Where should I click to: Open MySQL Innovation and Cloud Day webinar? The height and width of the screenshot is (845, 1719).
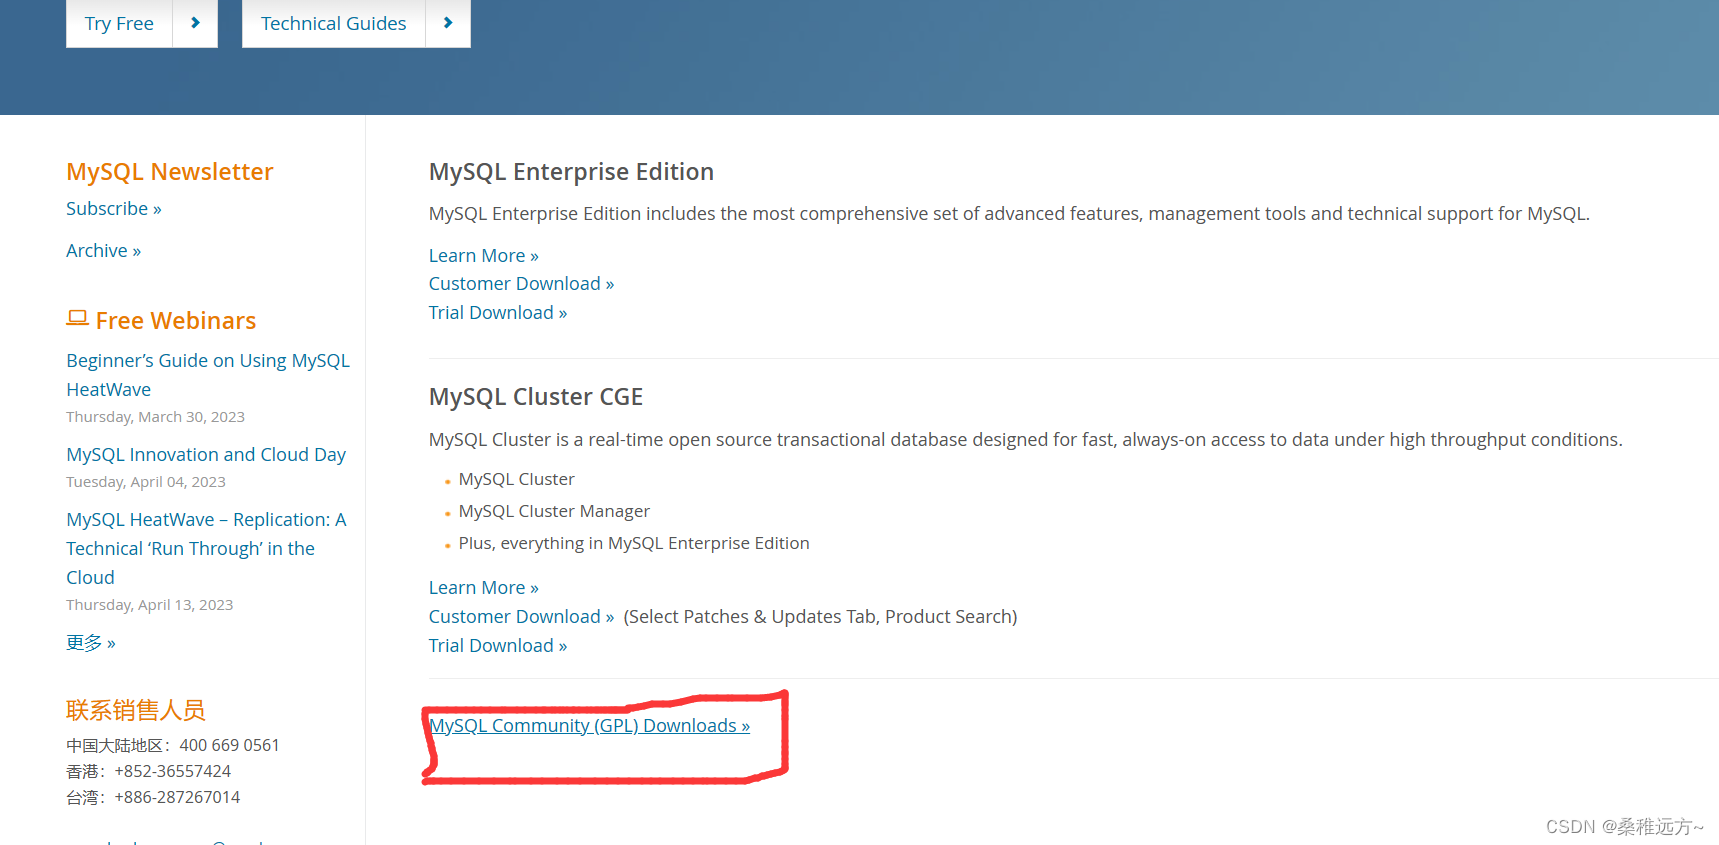click(206, 454)
